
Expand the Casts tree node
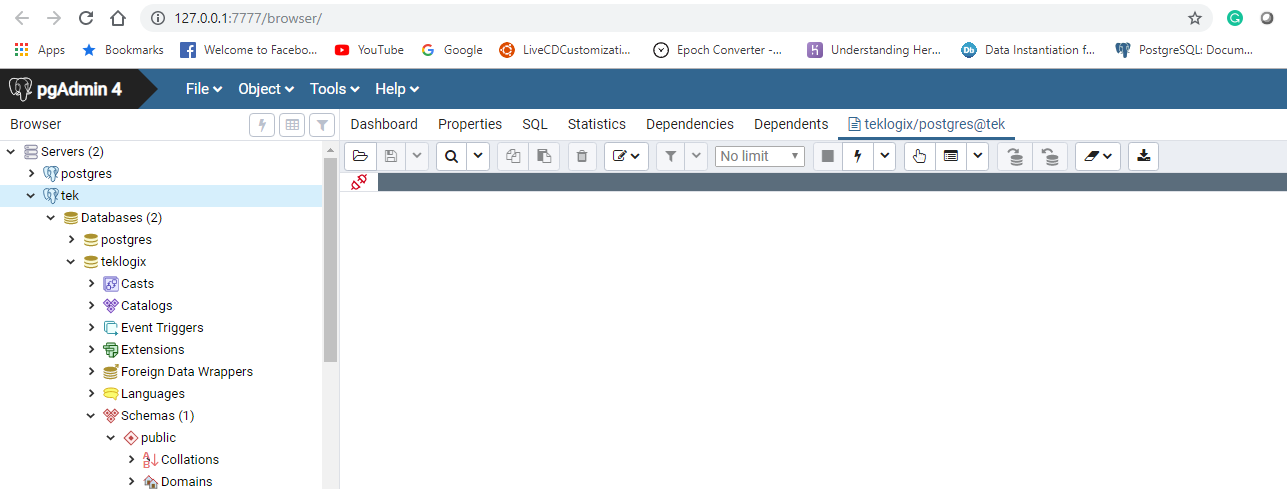[91, 284]
